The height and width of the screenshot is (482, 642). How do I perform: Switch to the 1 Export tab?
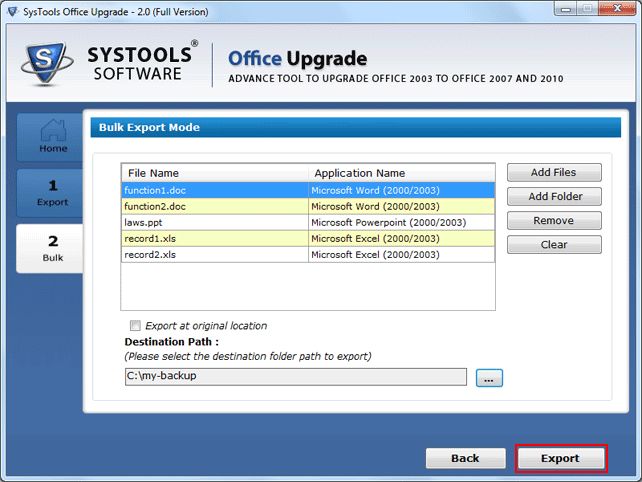50,193
